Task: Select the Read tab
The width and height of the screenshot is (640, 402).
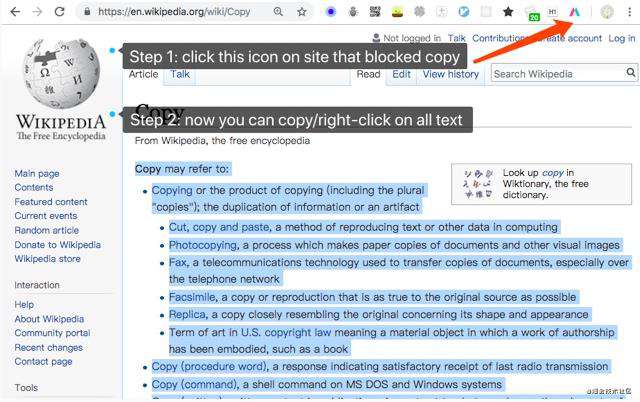Action: [368, 74]
